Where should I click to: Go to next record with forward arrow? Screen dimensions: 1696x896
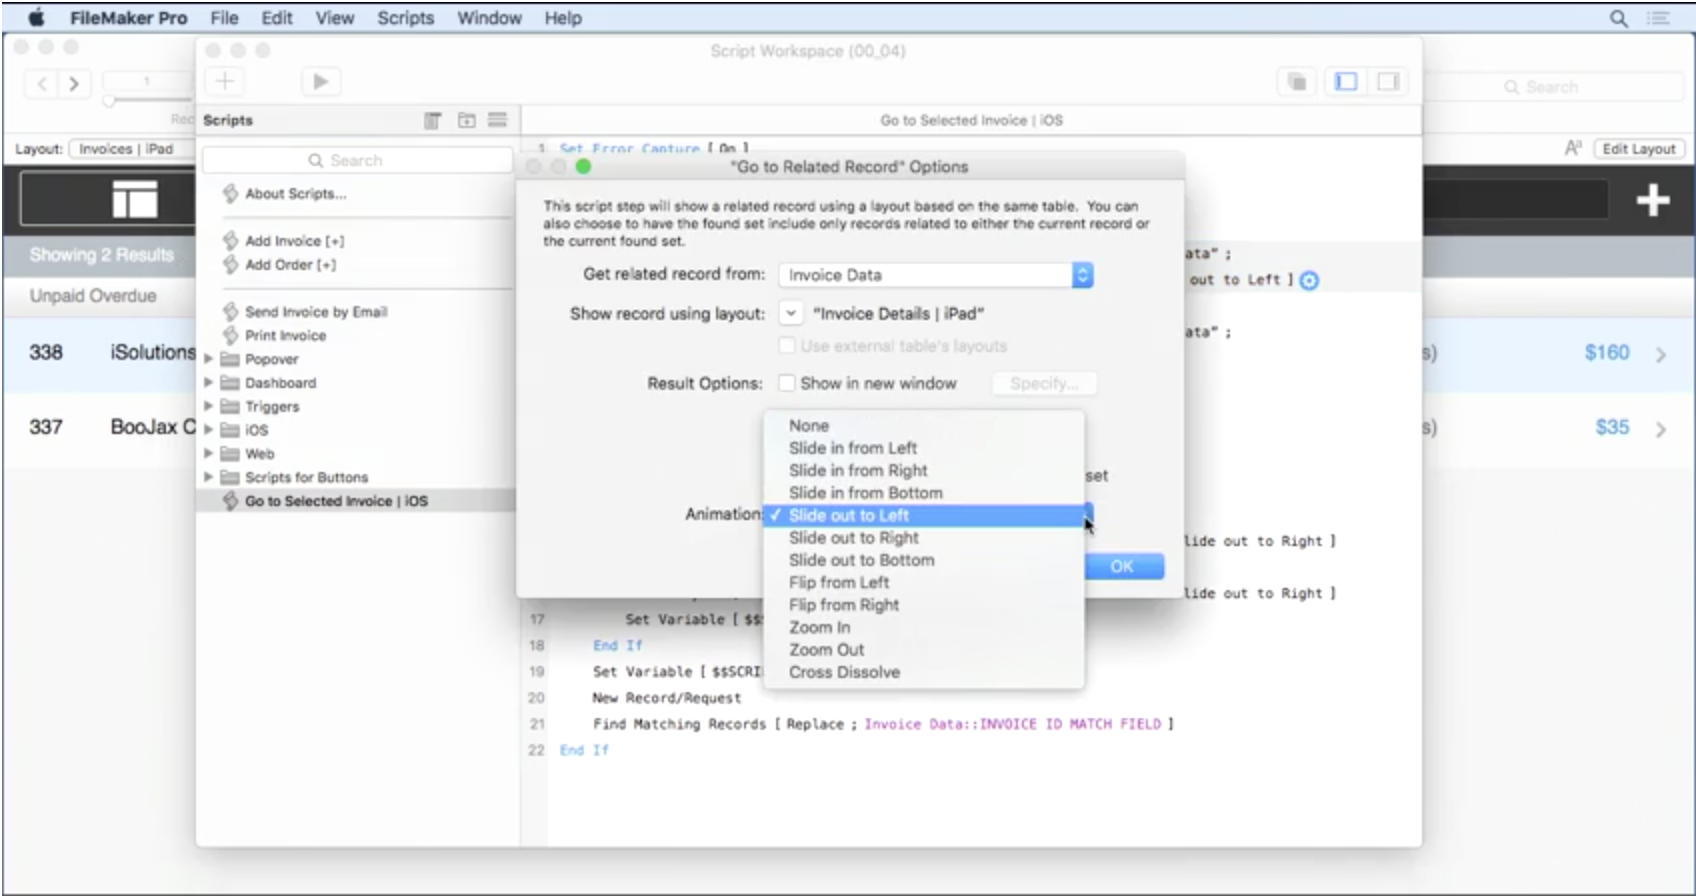(x=74, y=83)
